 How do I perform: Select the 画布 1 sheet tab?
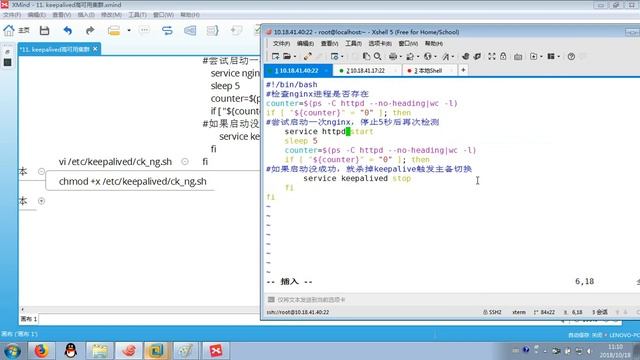point(29,319)
